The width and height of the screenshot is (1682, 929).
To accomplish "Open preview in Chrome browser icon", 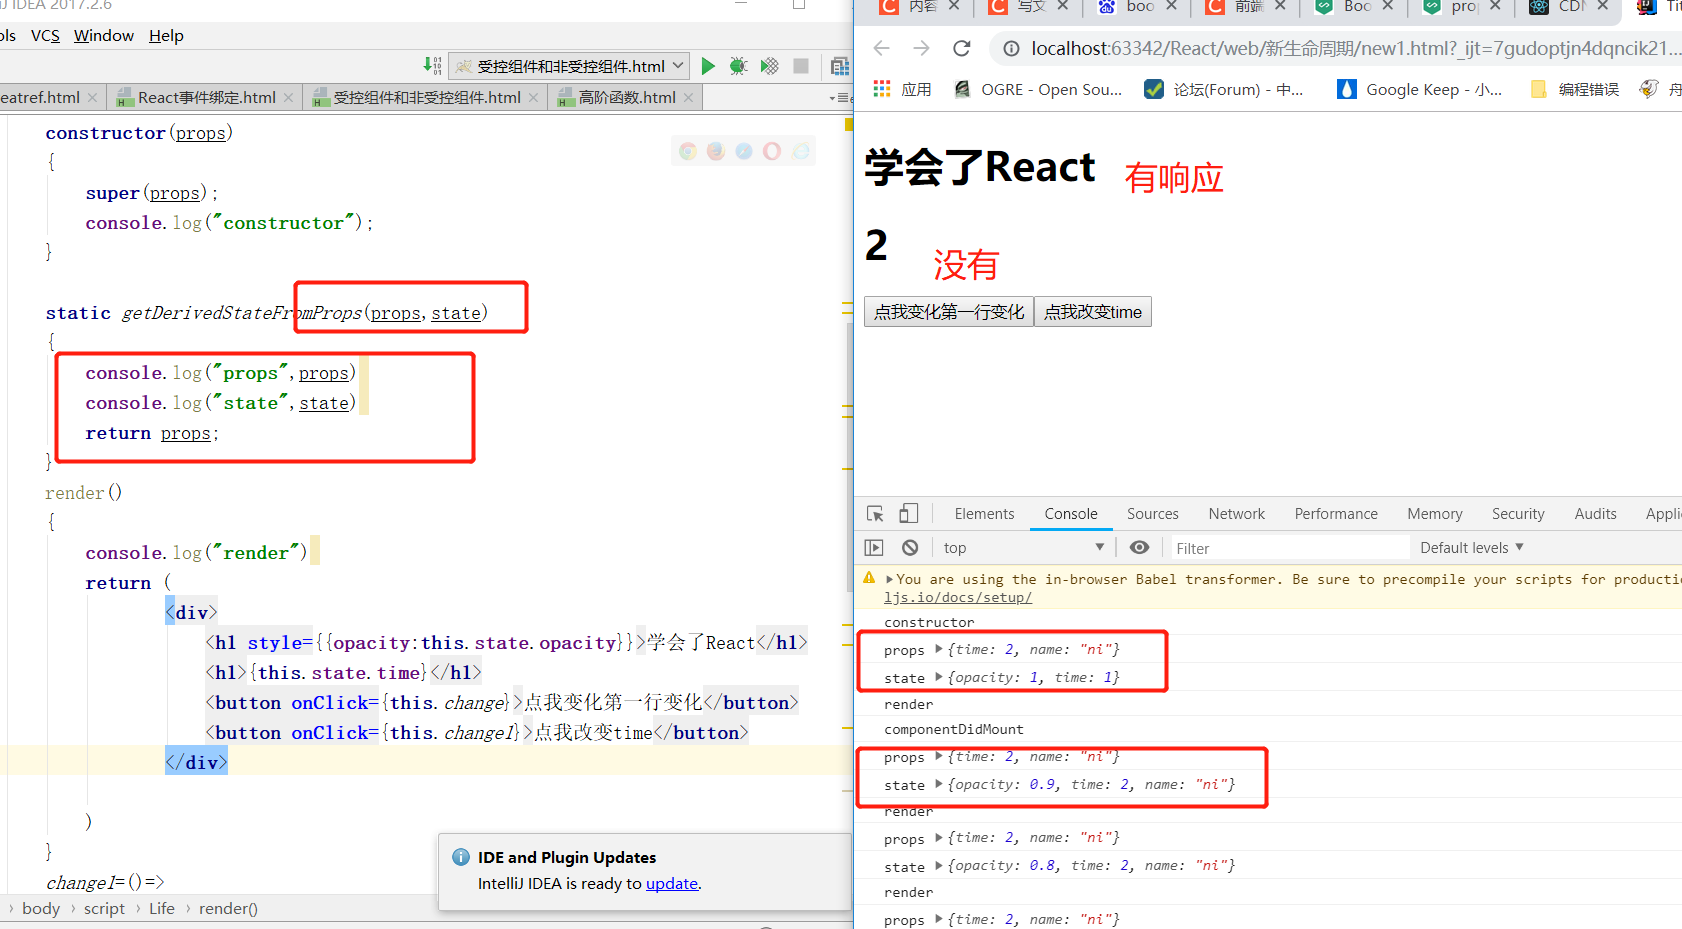I will [x=688, y=151].
